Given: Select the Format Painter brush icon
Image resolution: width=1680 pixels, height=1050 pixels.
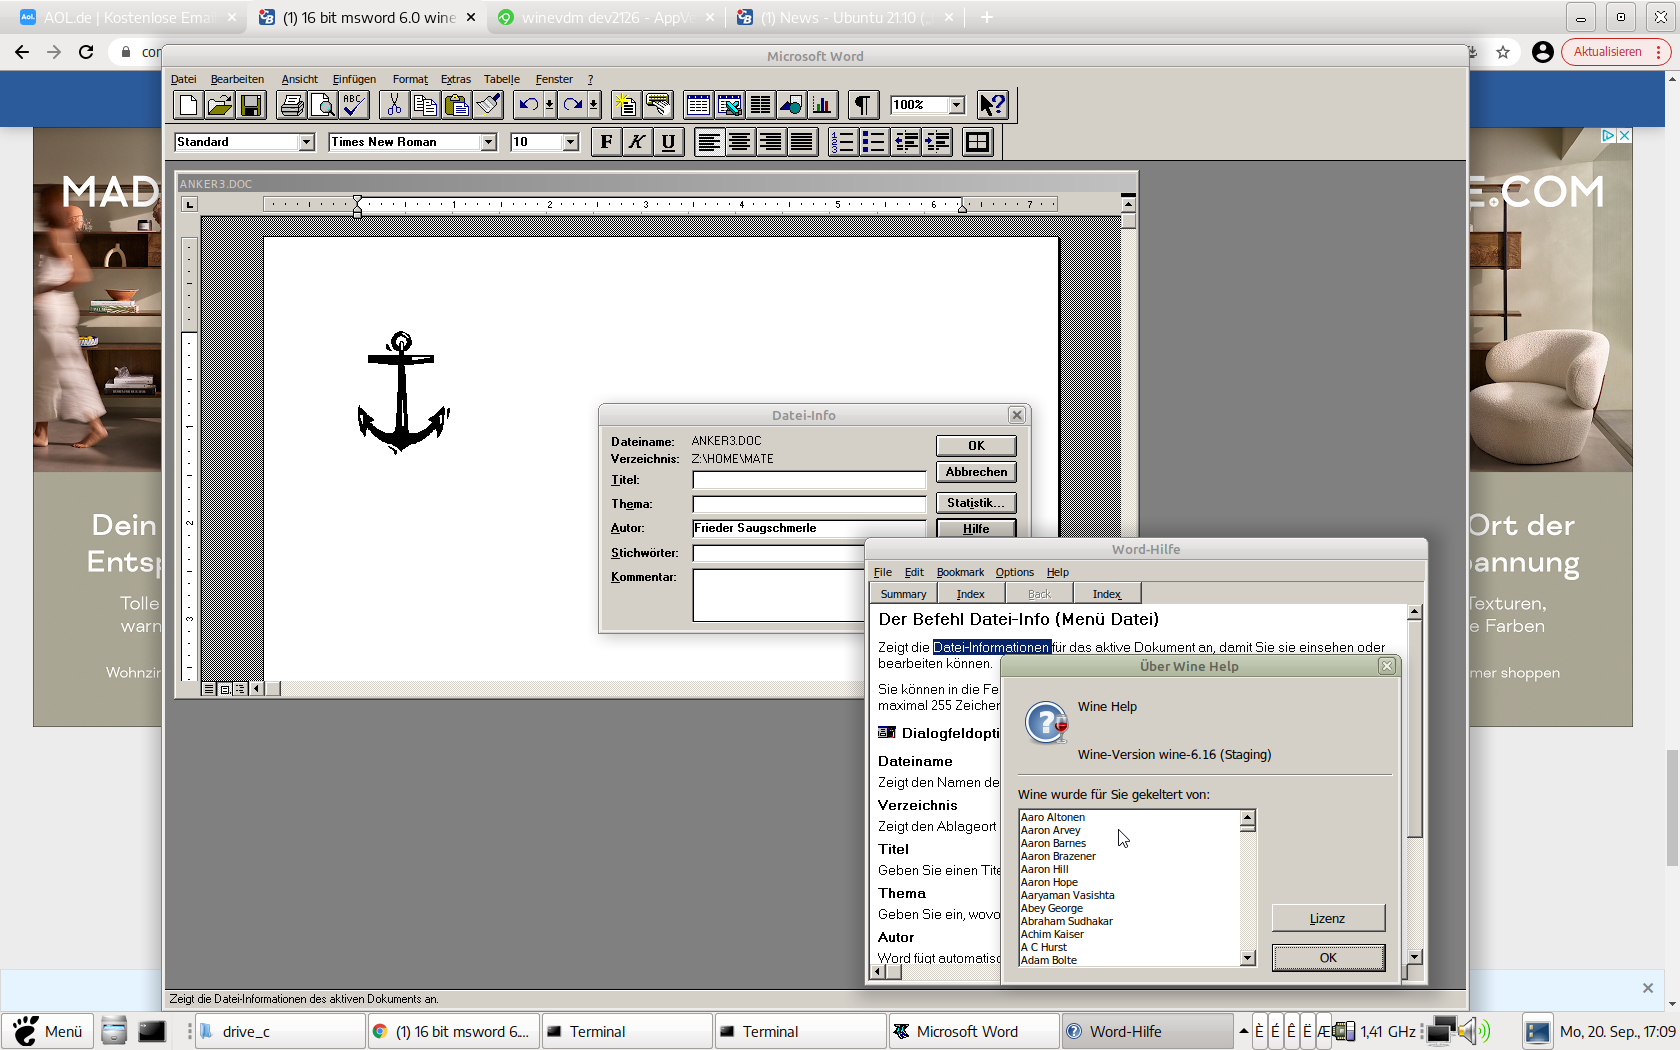Looking at the screenshot, I should pos(488,105).
